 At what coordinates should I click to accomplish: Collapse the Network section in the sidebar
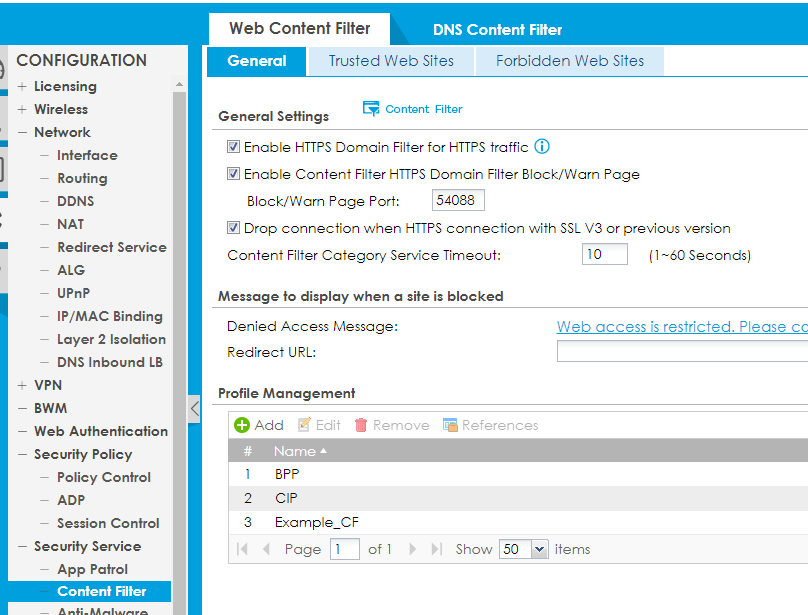[22, 131]
